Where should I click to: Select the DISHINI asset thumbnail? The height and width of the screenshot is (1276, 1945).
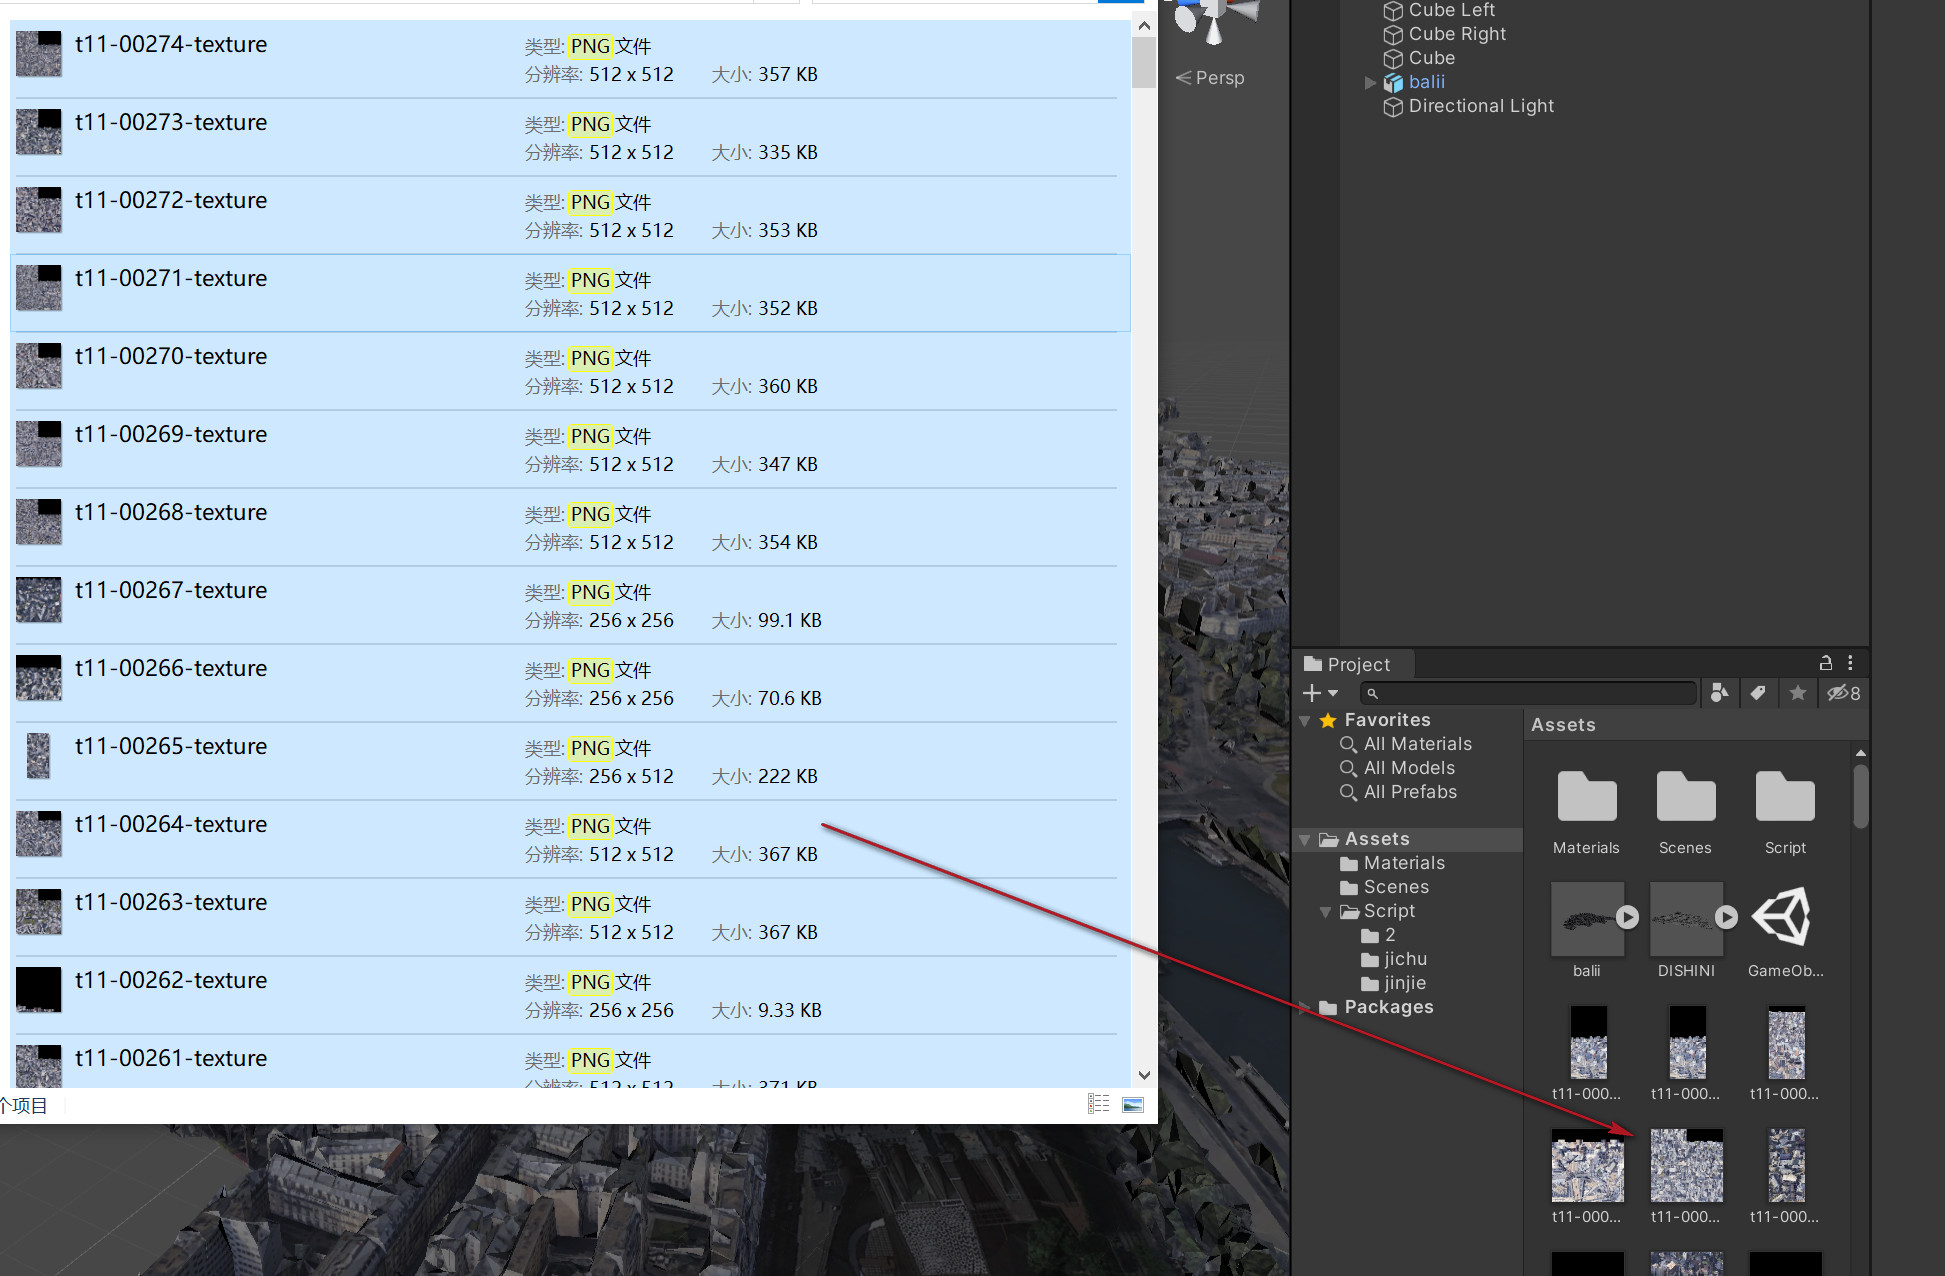coord(1685,917)
